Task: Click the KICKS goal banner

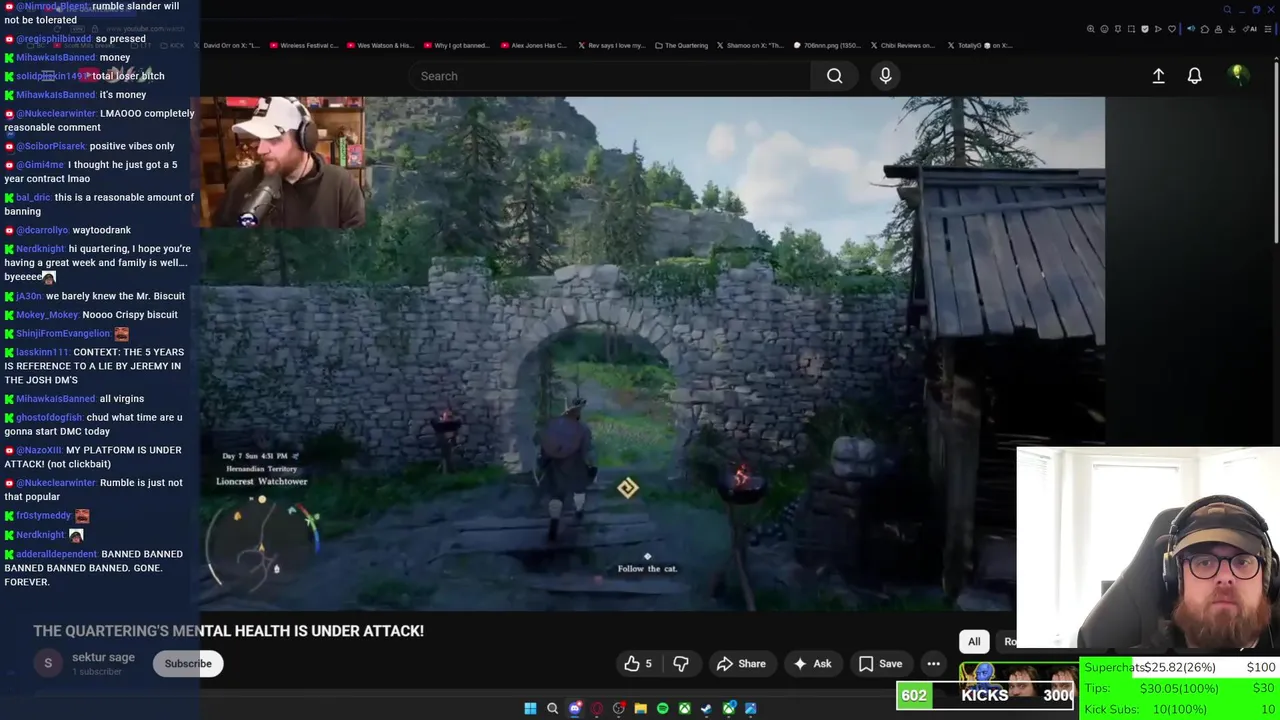Action: [987, 695]
